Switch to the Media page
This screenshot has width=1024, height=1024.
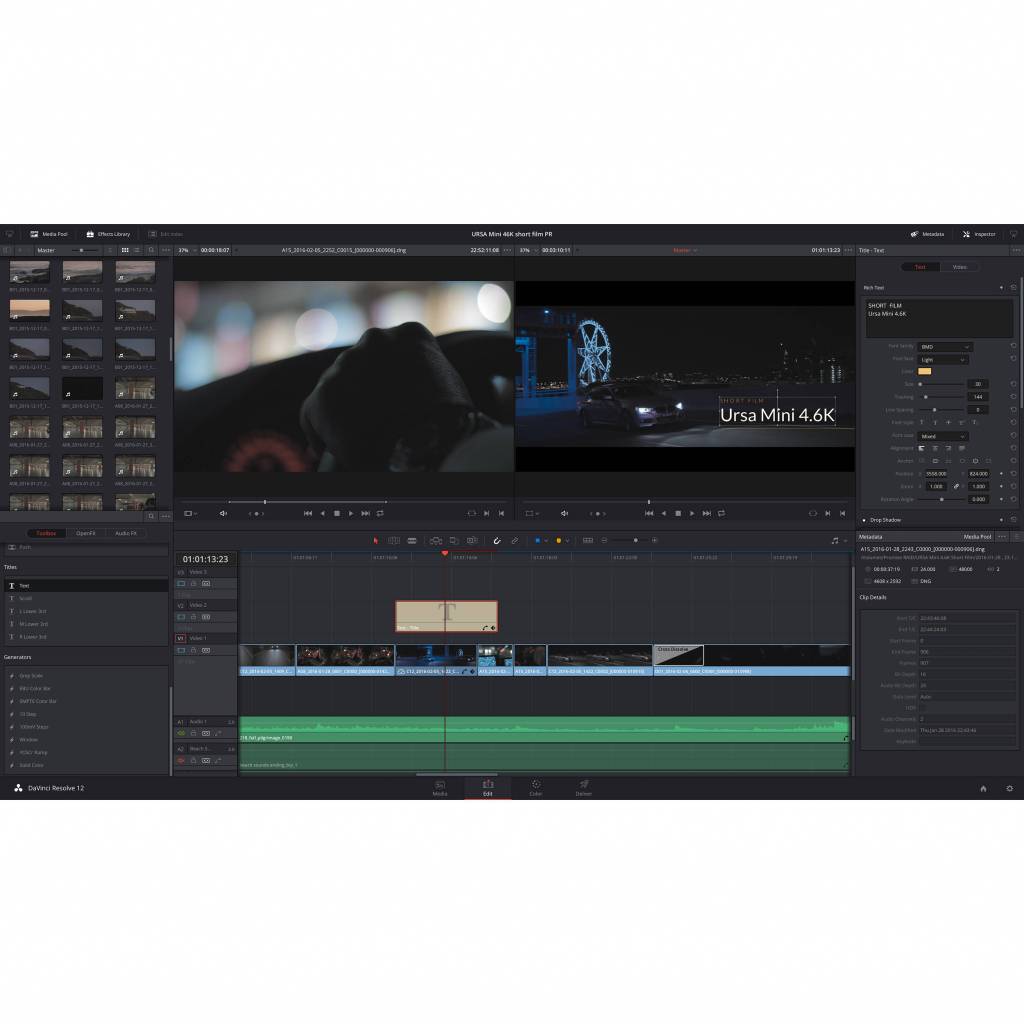click(x=440, y=788)
